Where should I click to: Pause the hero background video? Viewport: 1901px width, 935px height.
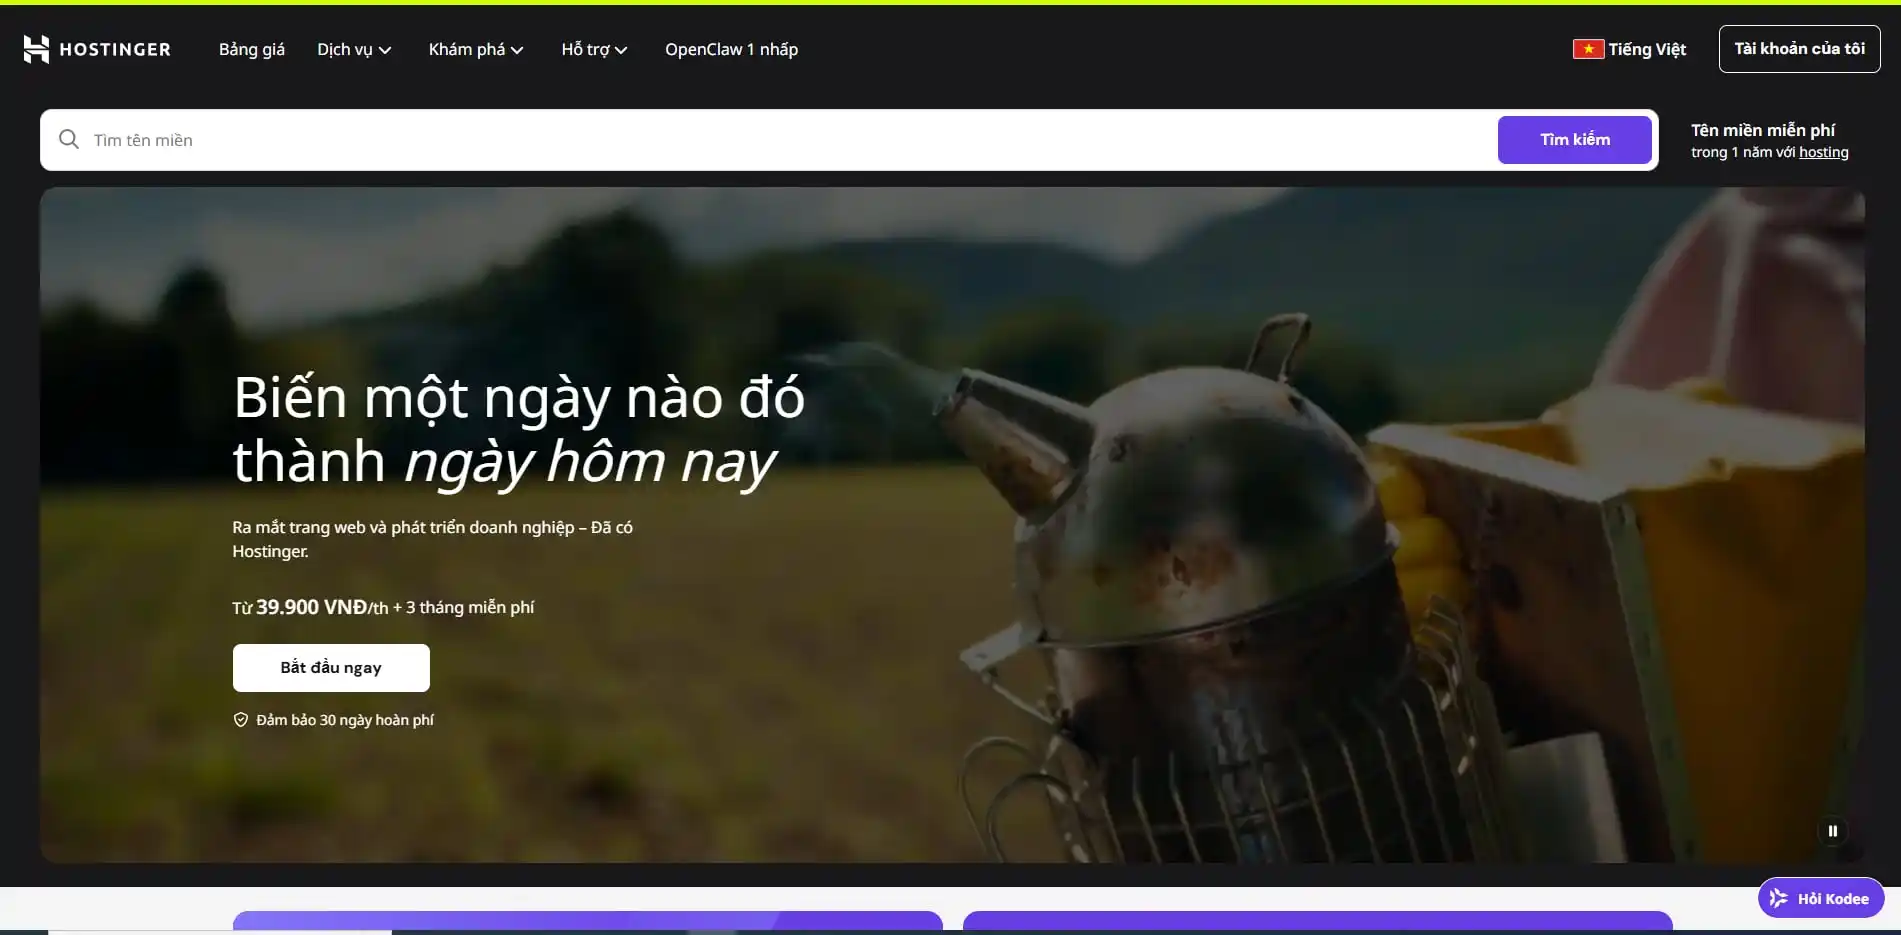(x=1833, y=830)
